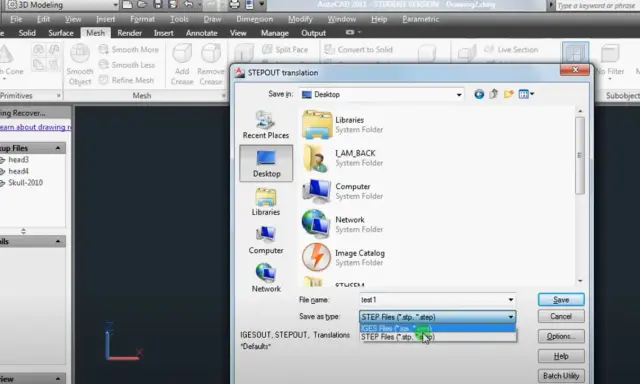Image resolution: width=640 pixels, height=384 pixels.
Task: Switch to the Annotate ribbon tab
Action: [202, 33]
